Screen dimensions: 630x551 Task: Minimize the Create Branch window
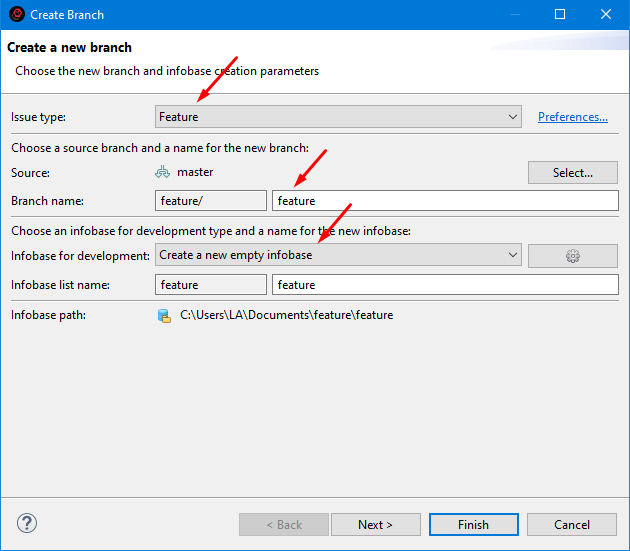click(514, 15)
